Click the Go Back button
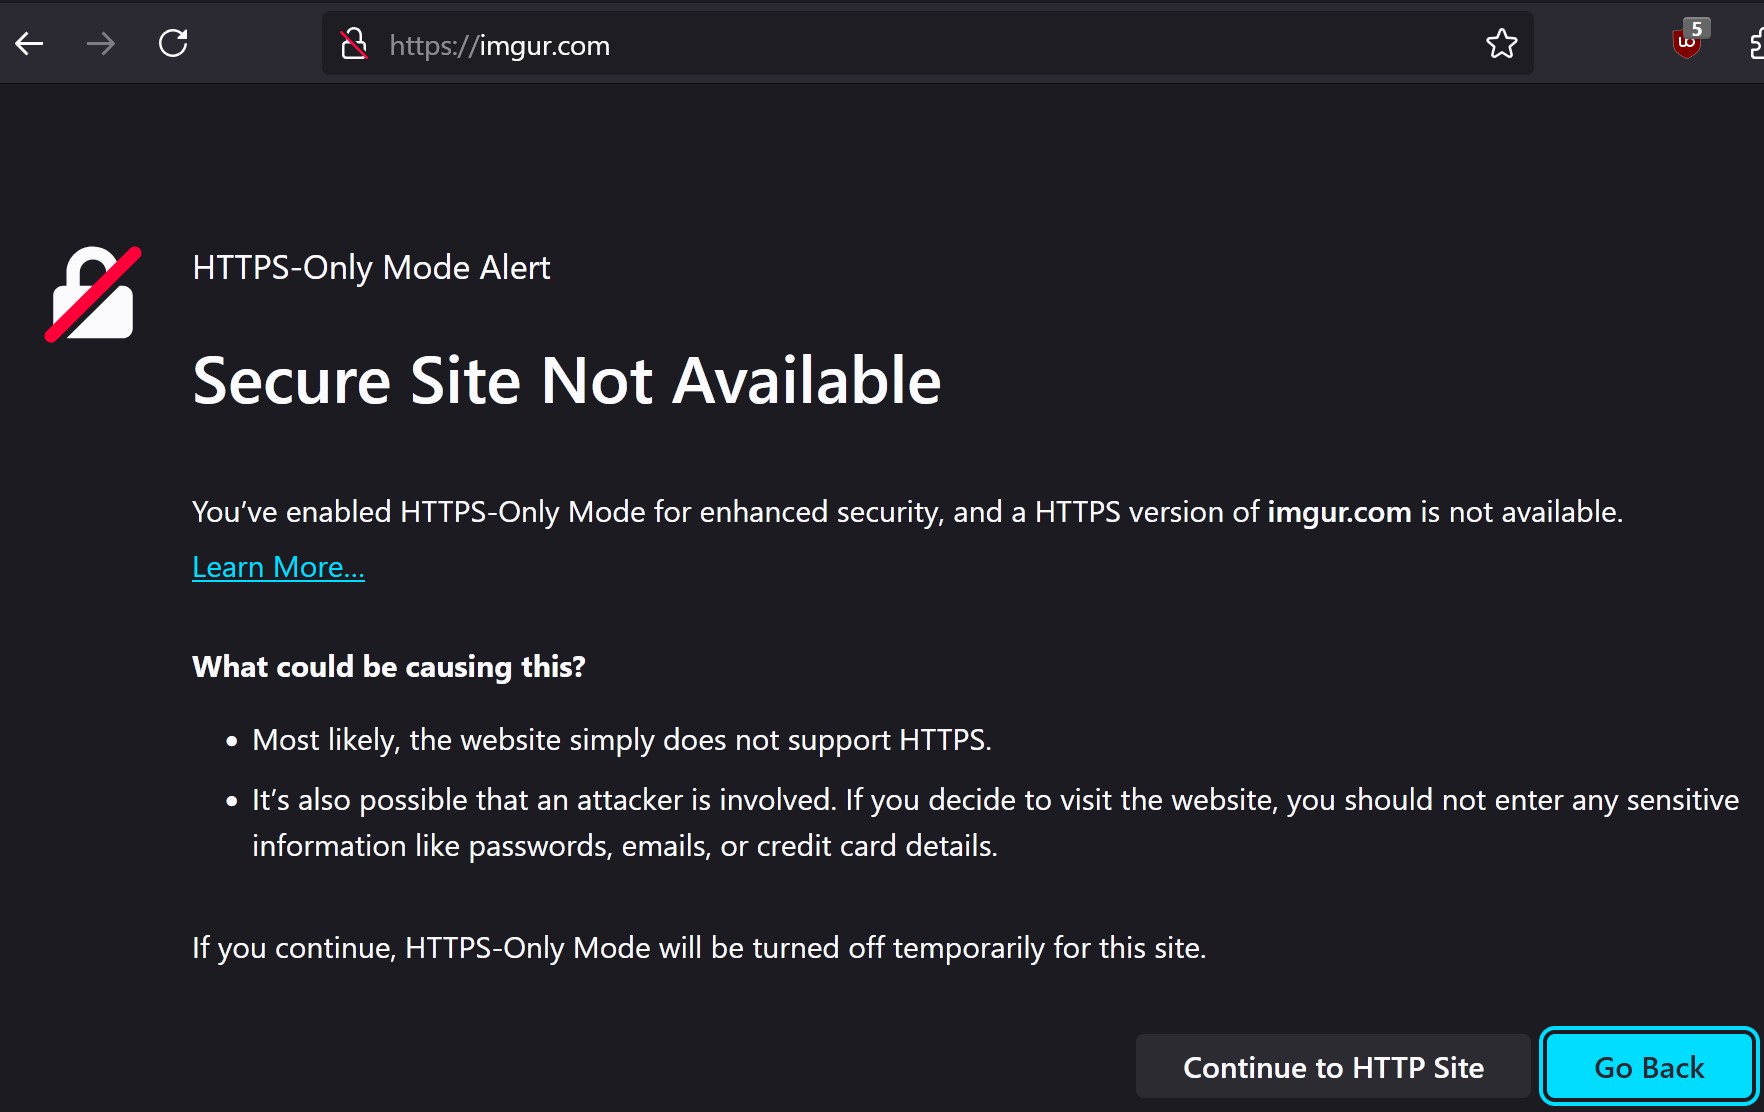The width and height of the screenshot is (1764, 1112). [1649, 1067]
